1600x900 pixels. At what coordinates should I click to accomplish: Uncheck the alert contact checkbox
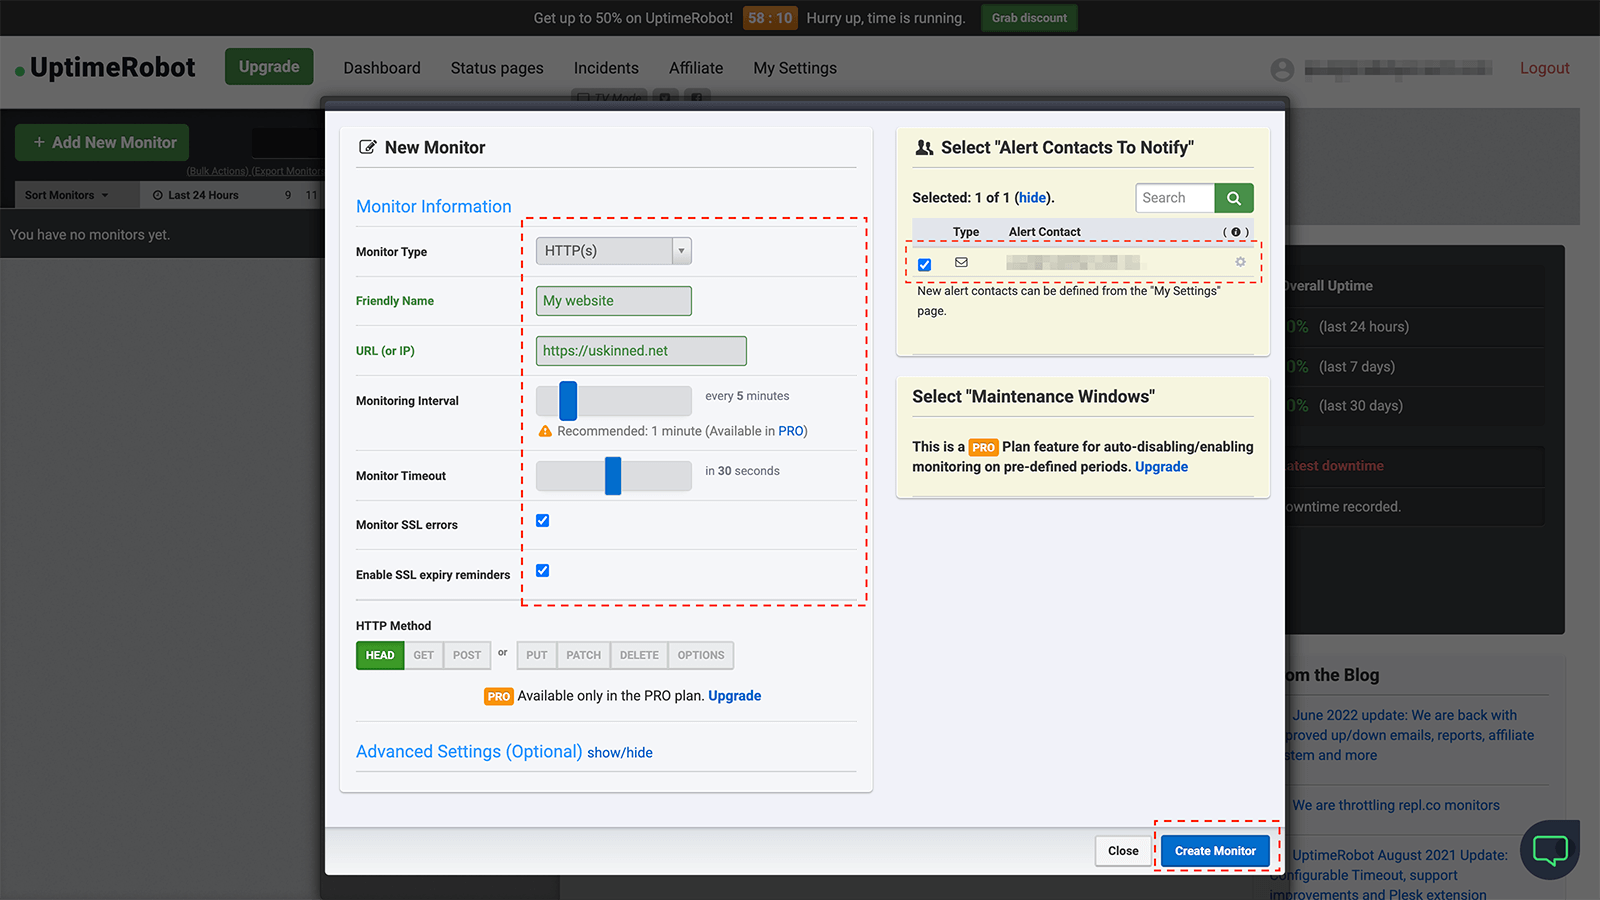coord(924,265)
